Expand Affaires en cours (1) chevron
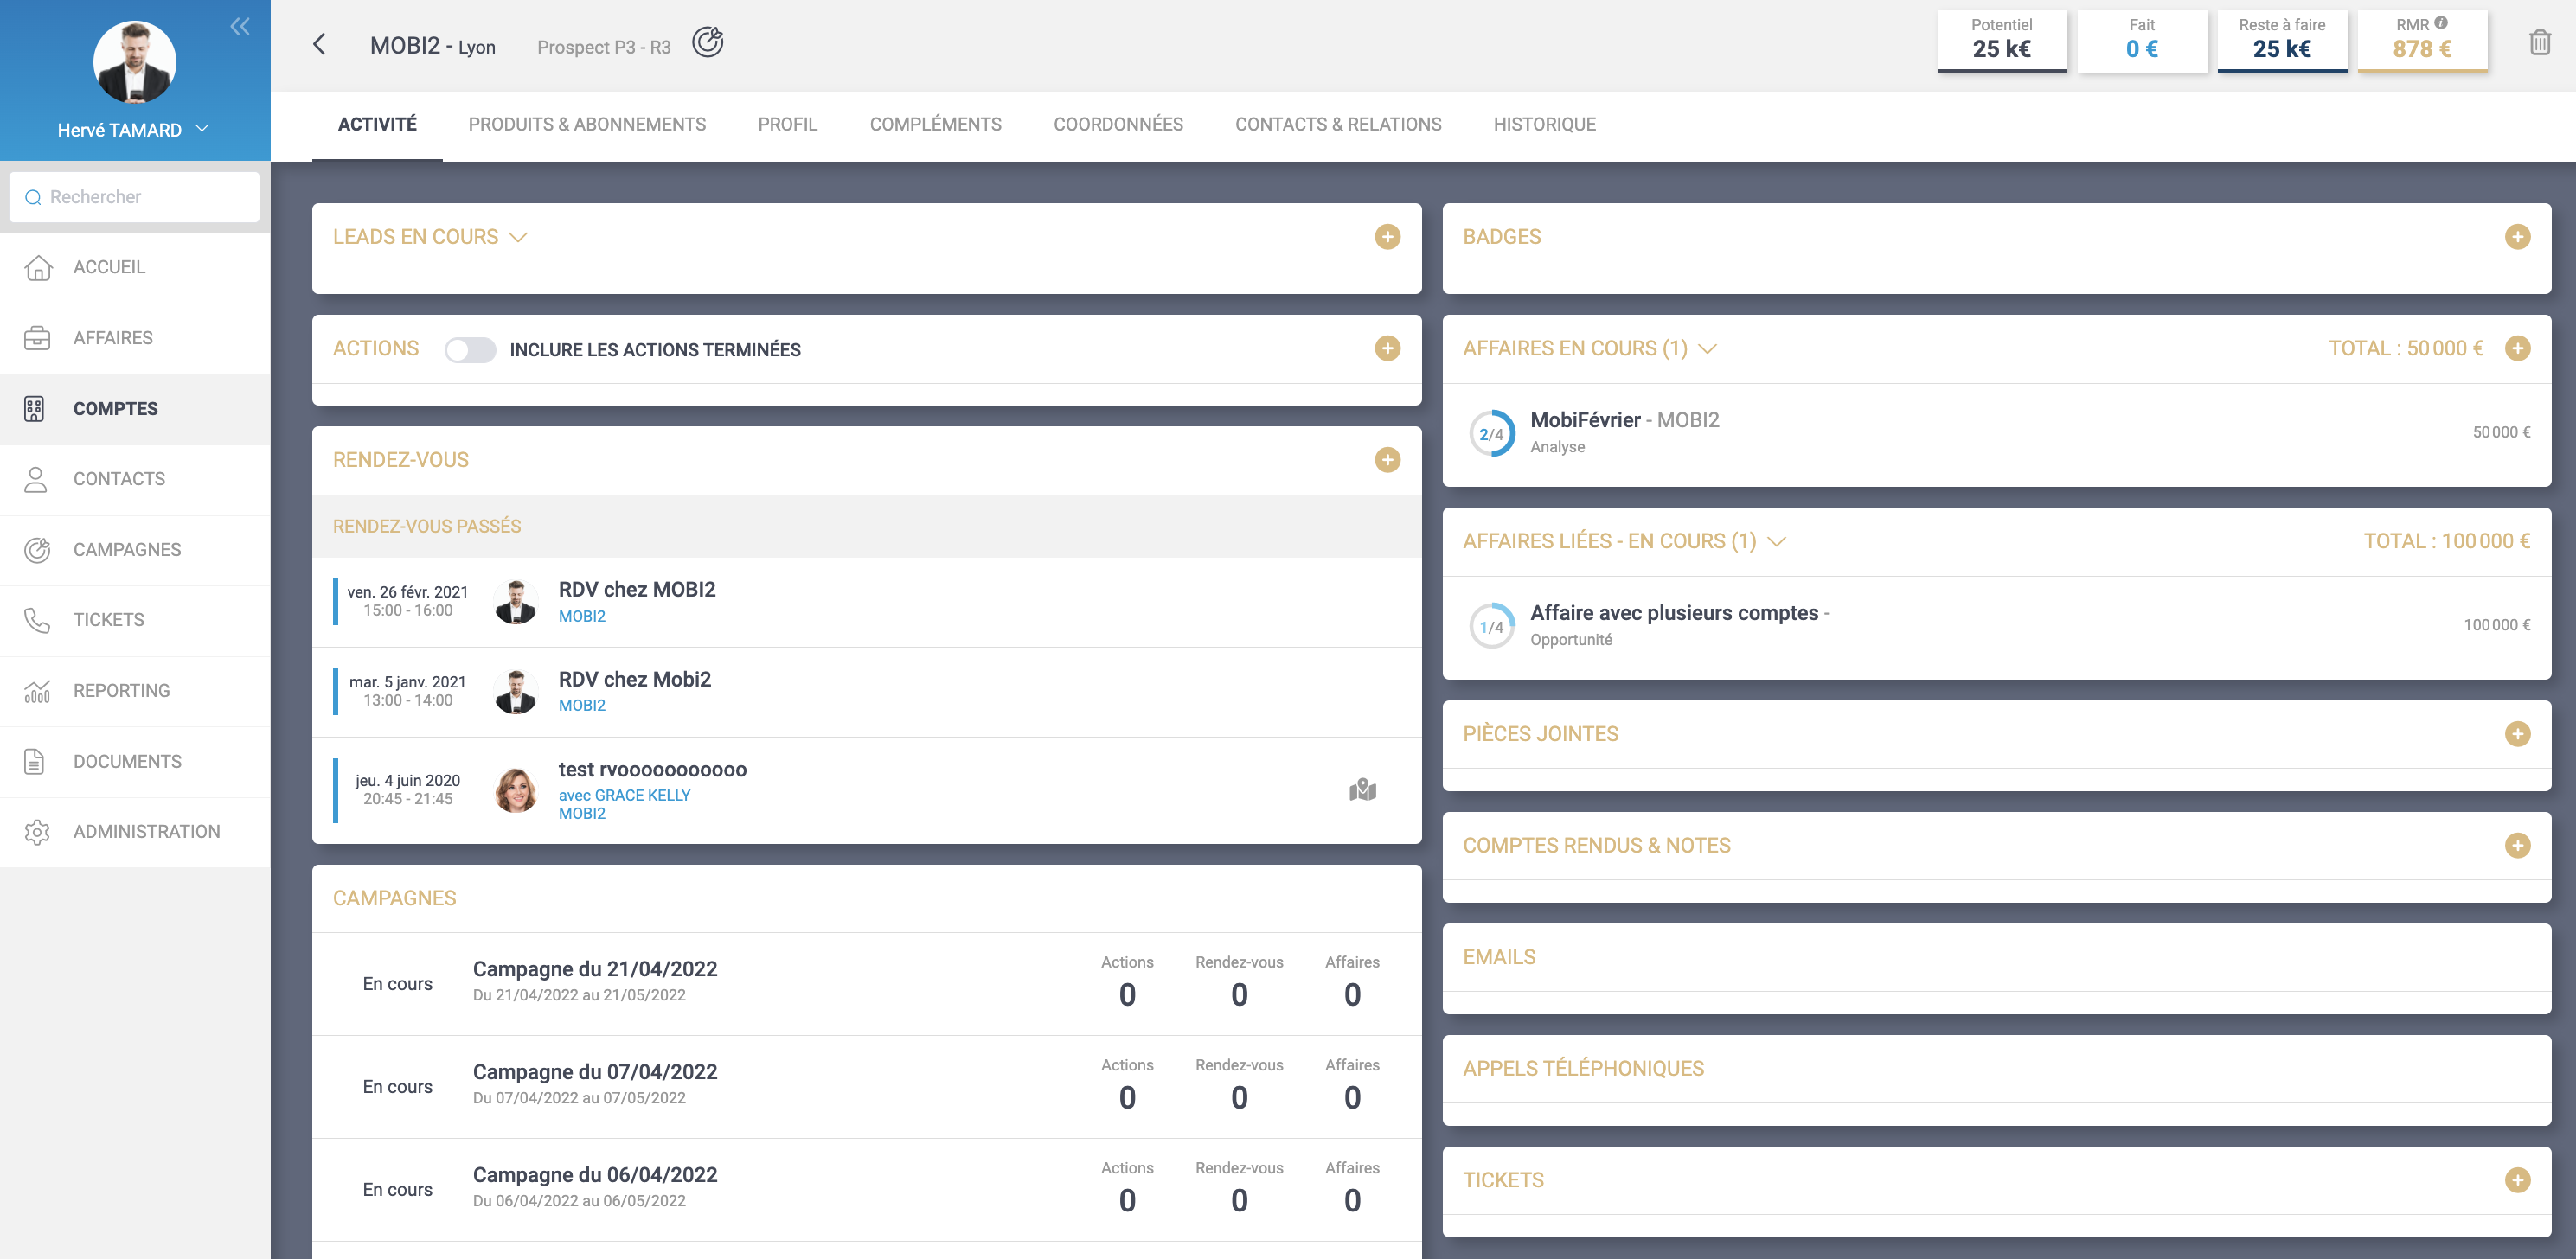Image resolution: width=2576 pixels, height=1259 pixels. click(1708, 349)
